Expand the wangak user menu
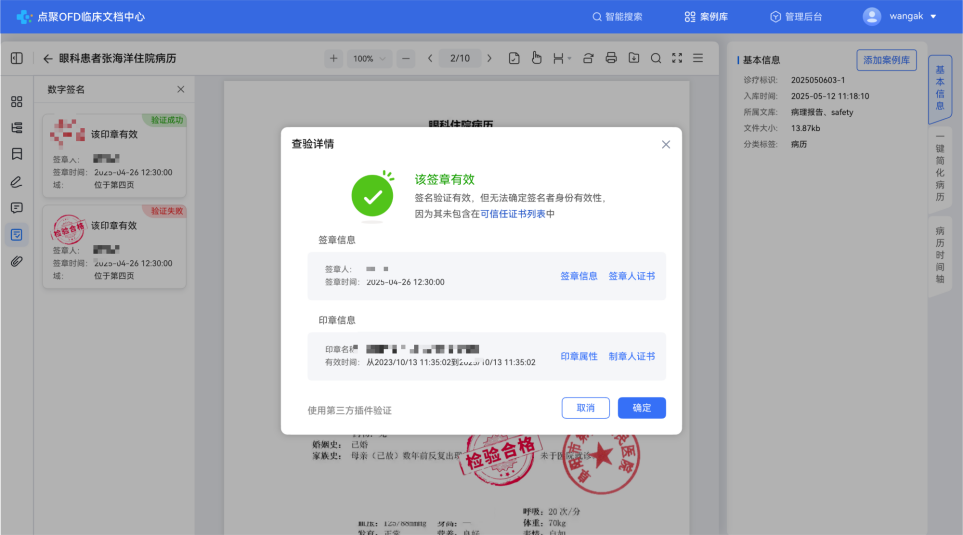 900,16
